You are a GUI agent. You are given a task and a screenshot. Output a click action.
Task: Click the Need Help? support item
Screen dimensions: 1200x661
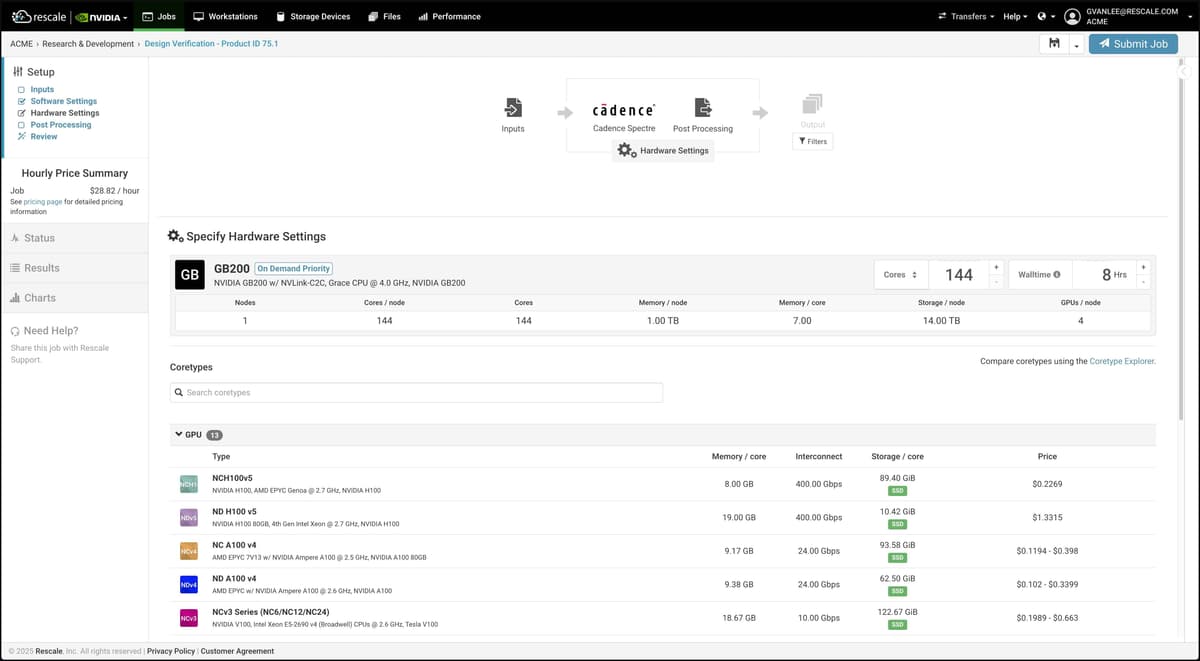pyautogui.click(x=44, y=331)
